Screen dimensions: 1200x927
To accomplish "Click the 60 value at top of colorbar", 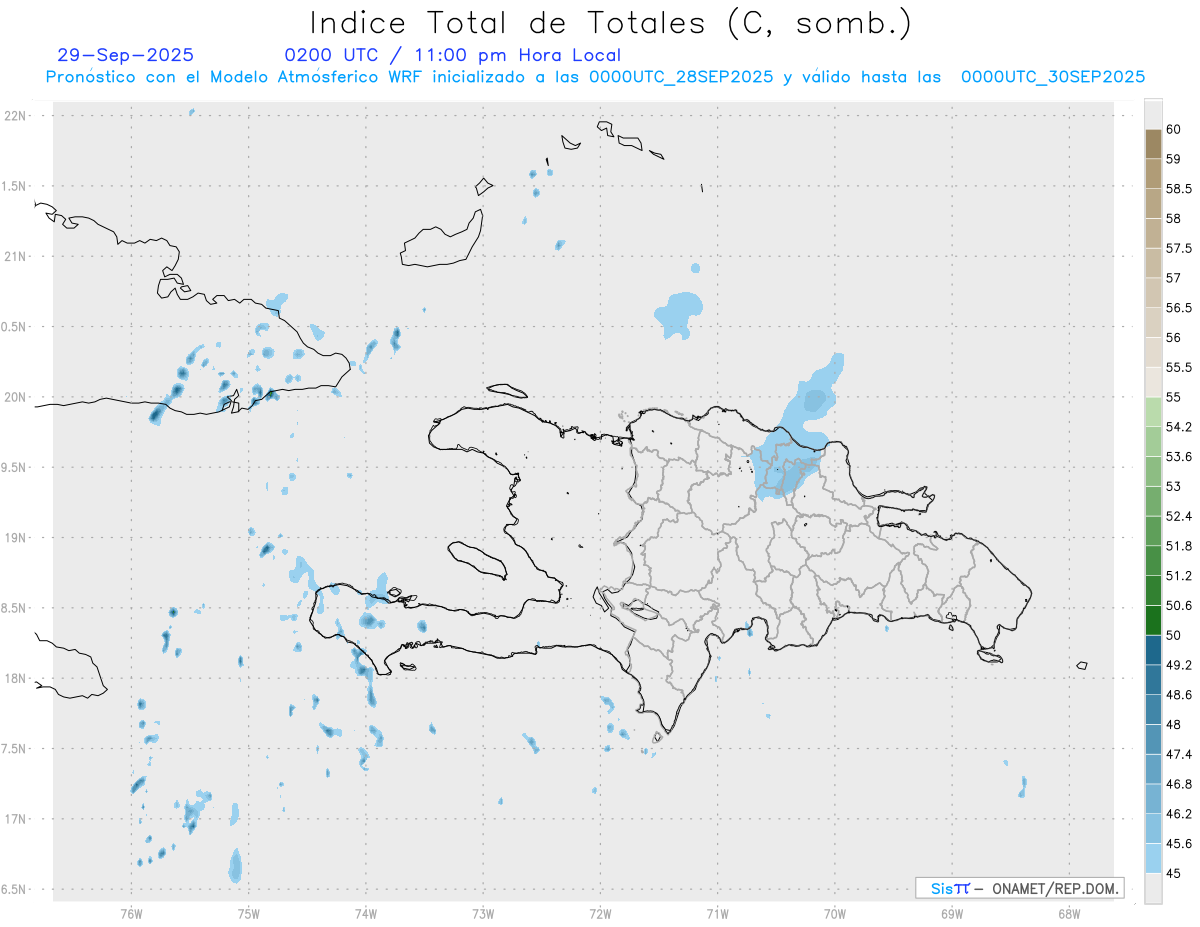I will 1174,129.
